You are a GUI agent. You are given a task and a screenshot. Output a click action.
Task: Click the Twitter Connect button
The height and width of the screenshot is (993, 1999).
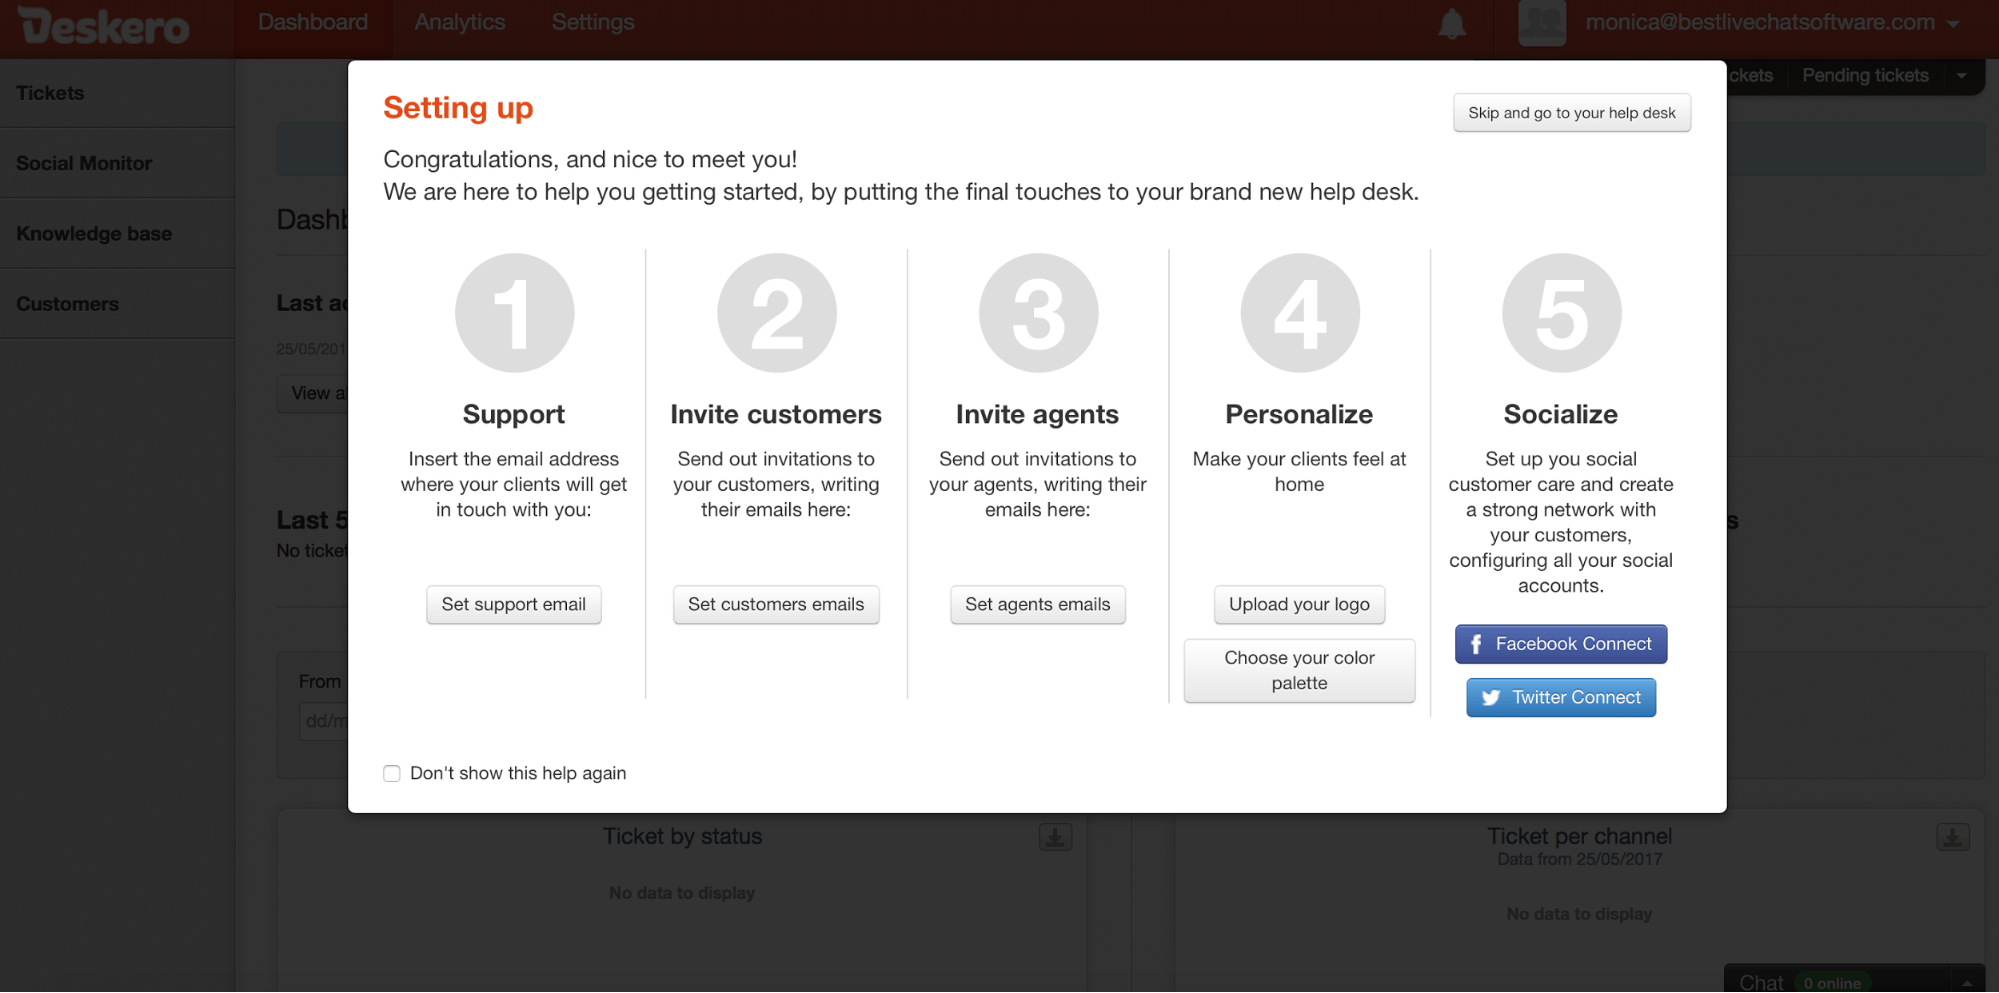pyautogui.click(x=1561, y=698)
